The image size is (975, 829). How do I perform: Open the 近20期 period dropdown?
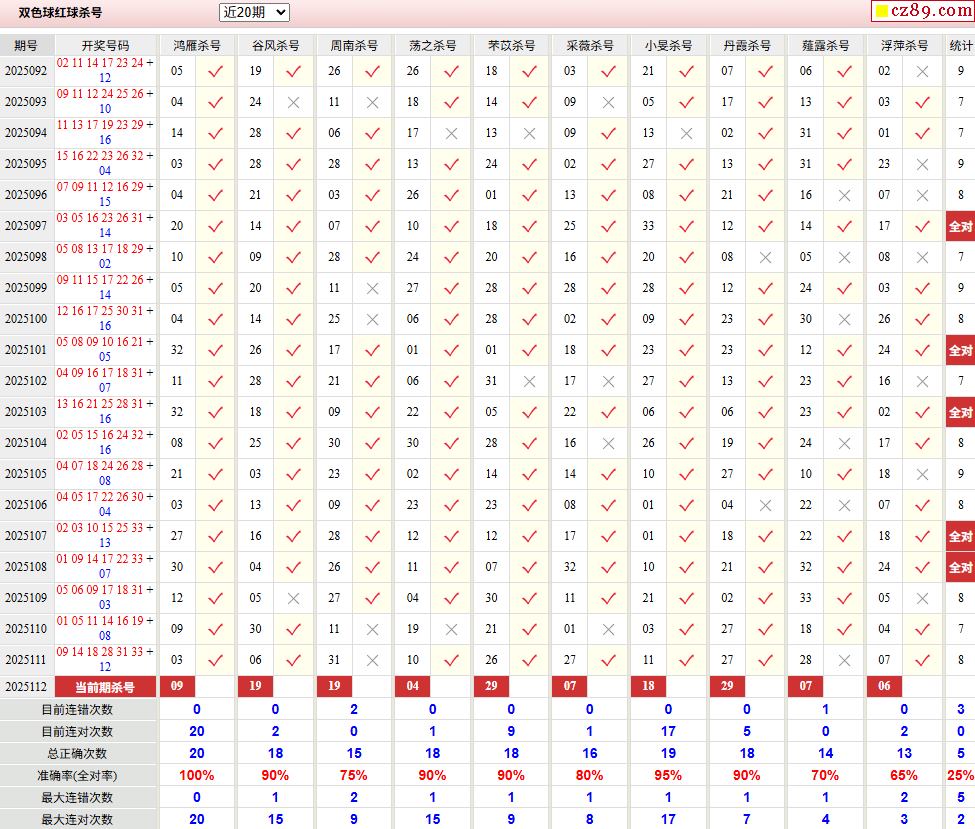click(254, 12)
